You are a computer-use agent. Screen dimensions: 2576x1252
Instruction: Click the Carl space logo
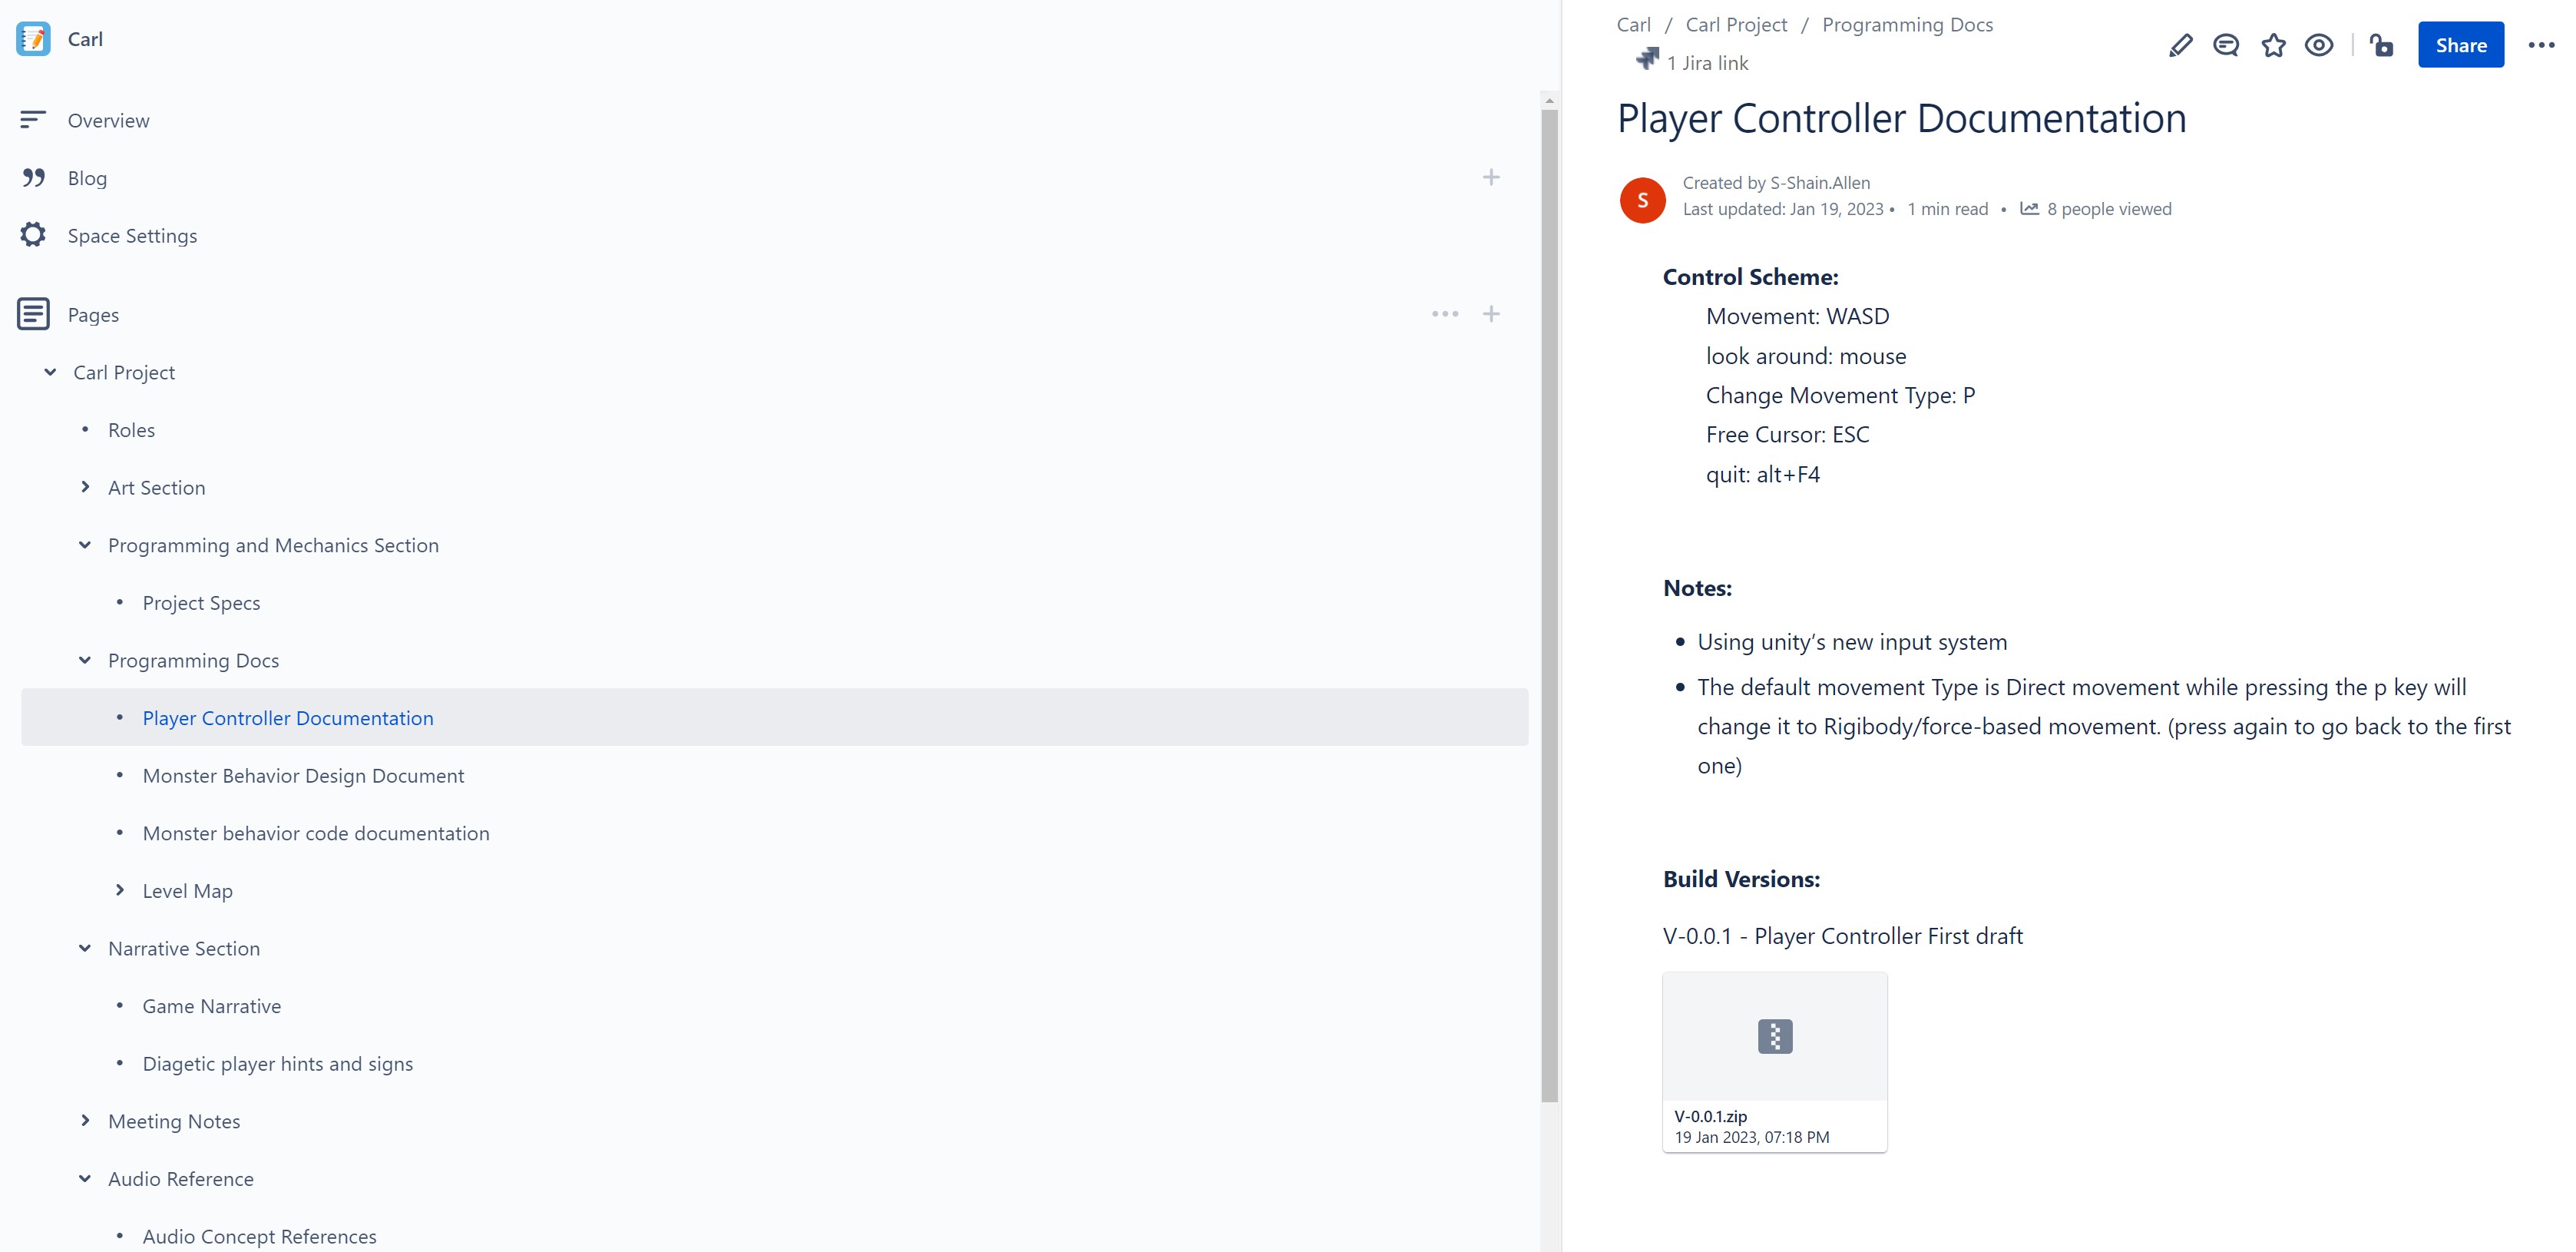33,39
